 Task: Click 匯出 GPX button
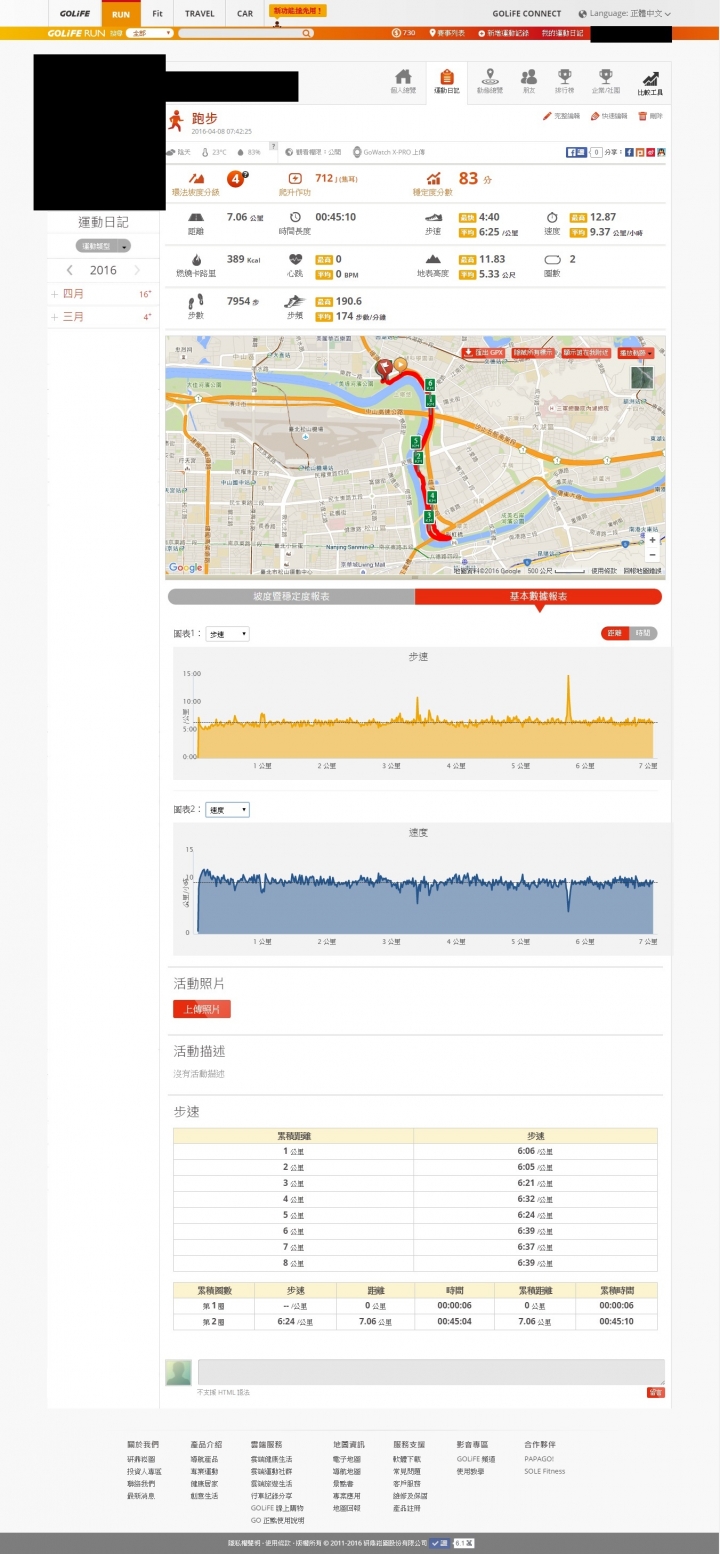tap(484, 353)
